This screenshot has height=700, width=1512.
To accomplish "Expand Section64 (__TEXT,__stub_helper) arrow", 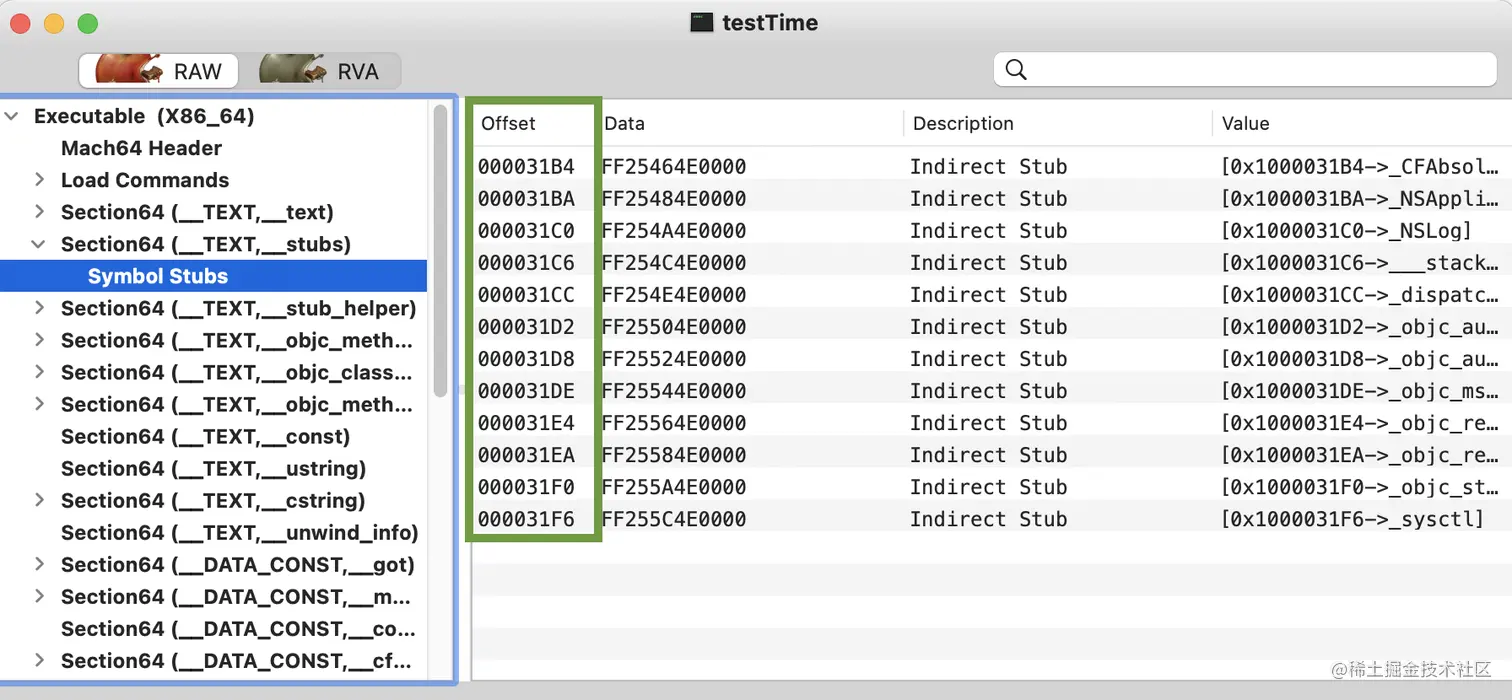I will 40,308.
